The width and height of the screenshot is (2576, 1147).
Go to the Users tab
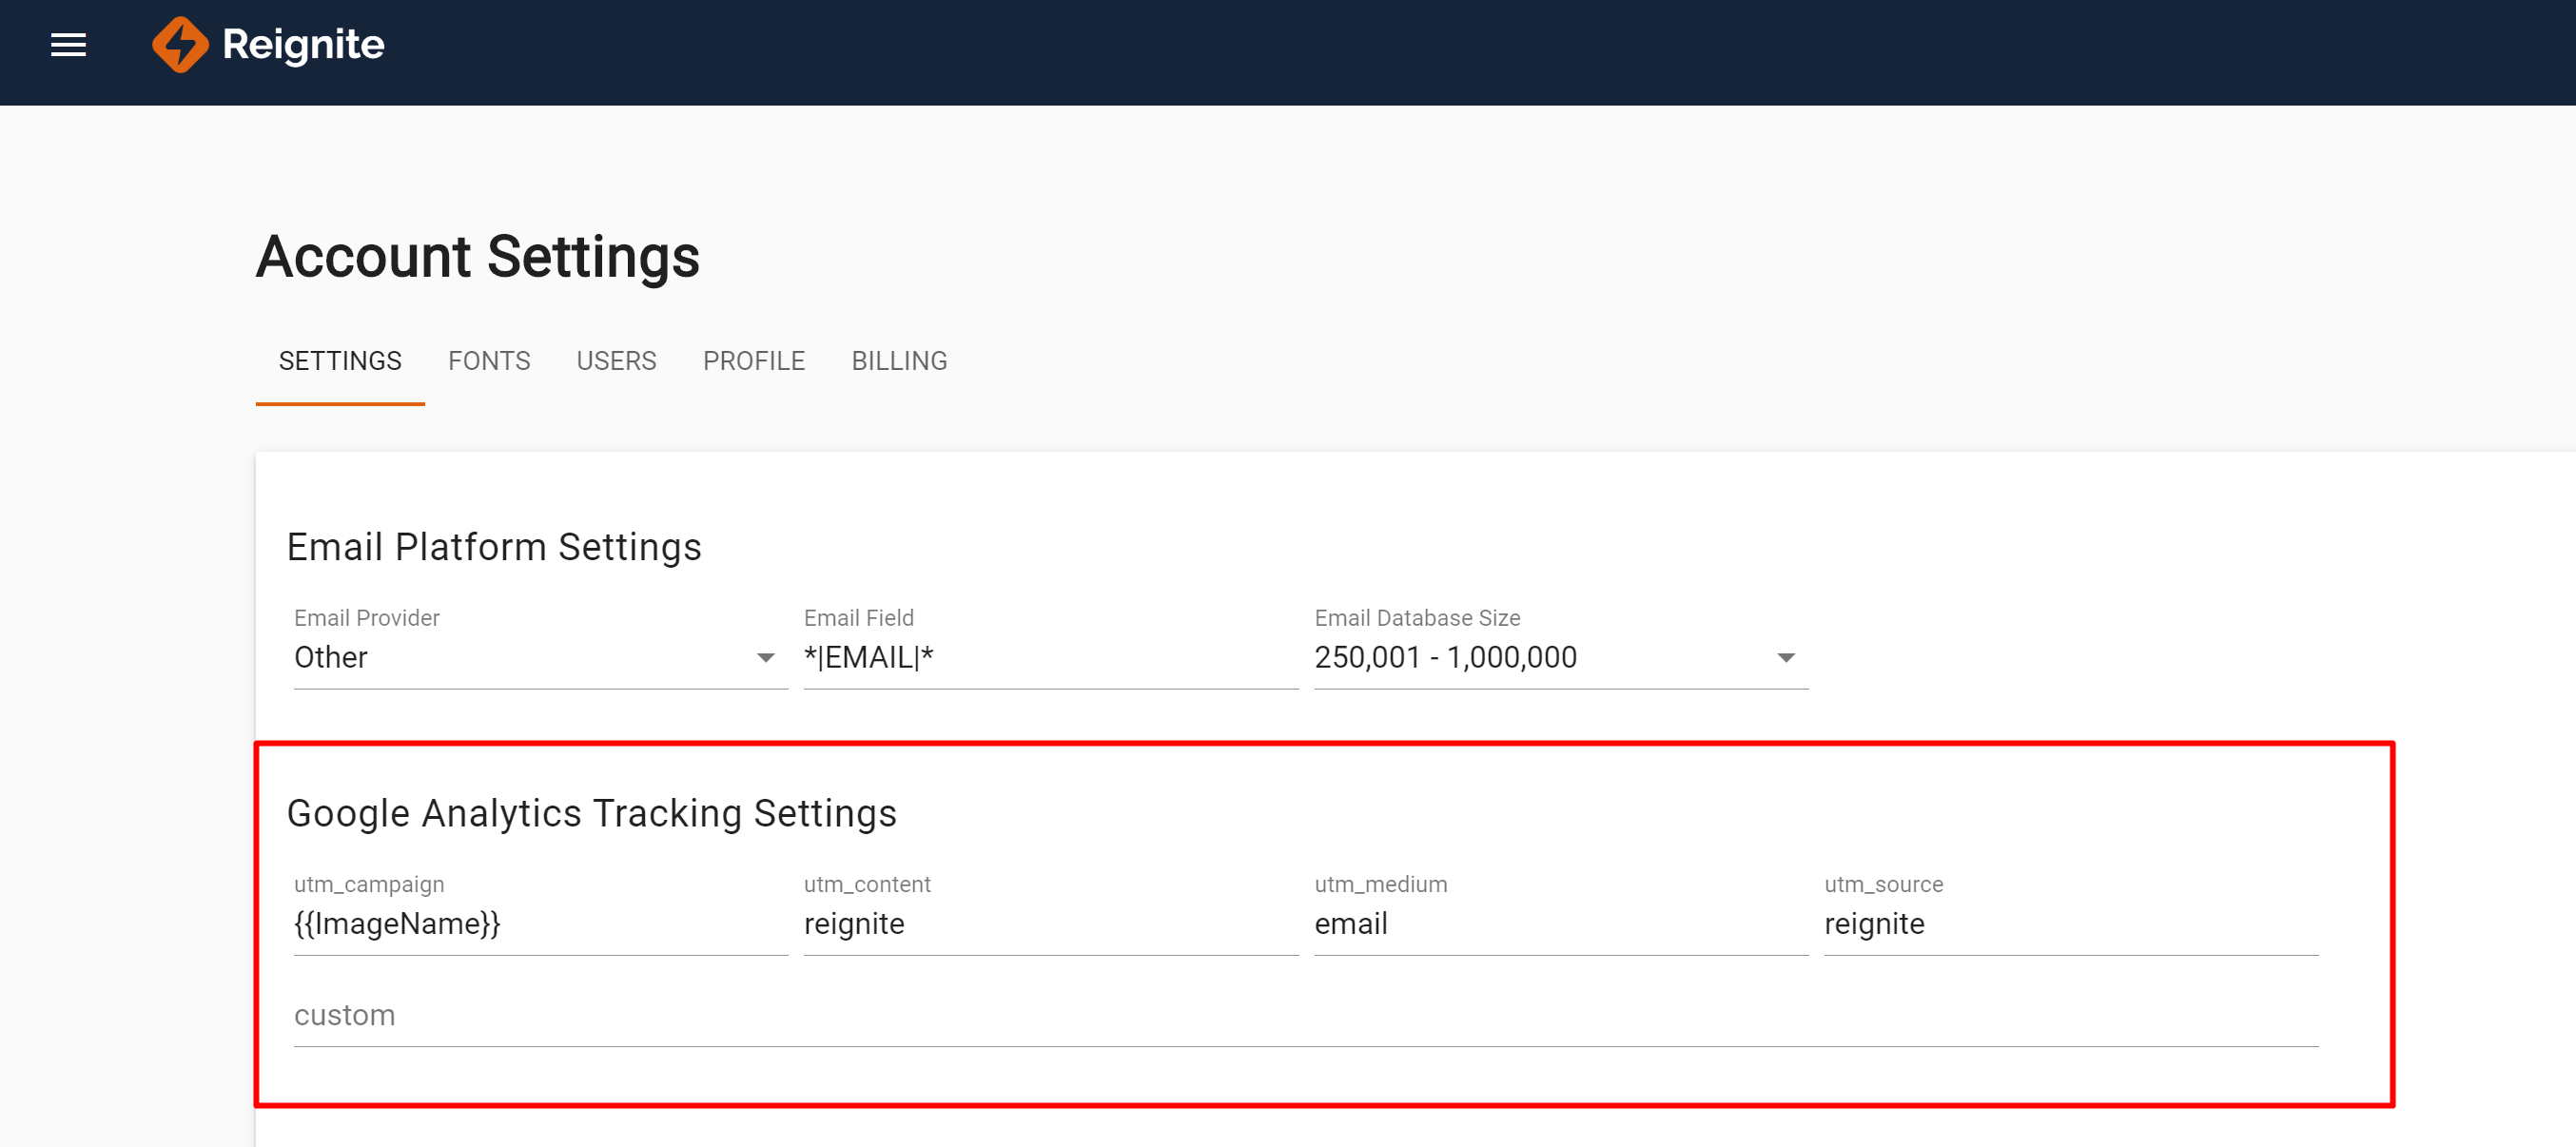point(616,361)
